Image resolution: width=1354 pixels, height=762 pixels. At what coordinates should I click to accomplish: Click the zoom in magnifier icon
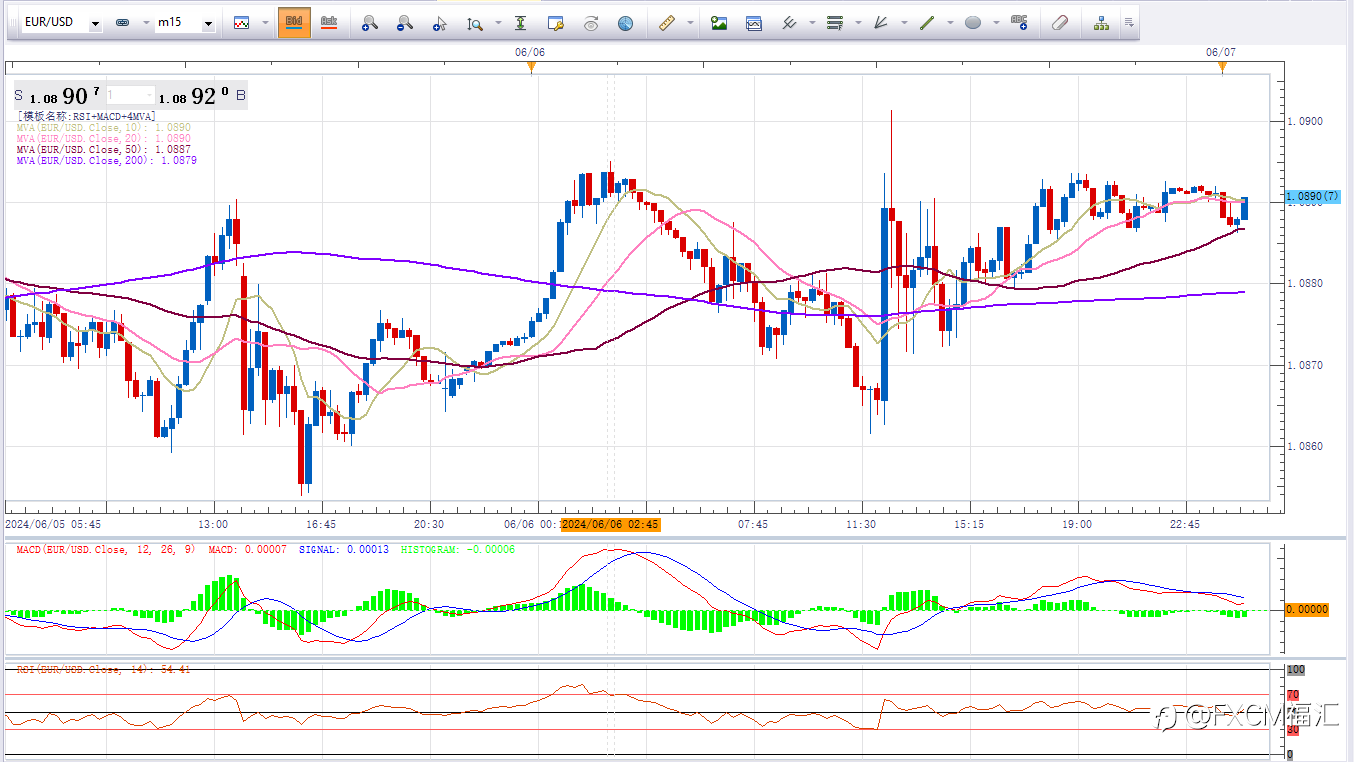pos(370,22)
